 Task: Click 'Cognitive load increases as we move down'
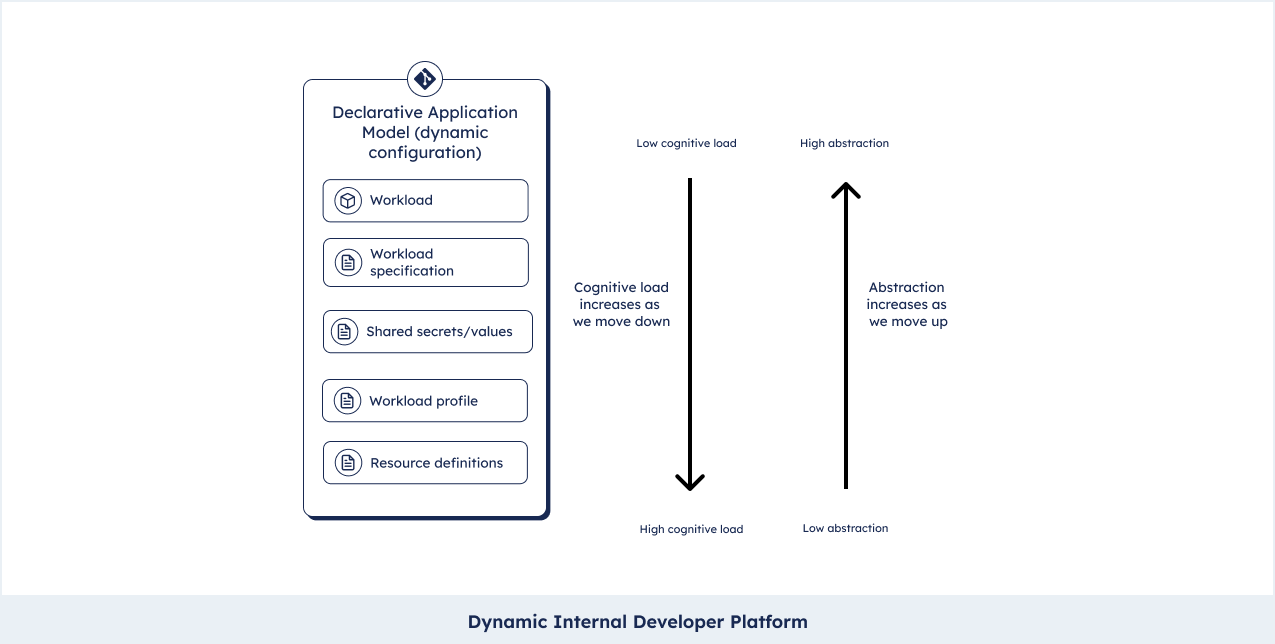[621, 304]
